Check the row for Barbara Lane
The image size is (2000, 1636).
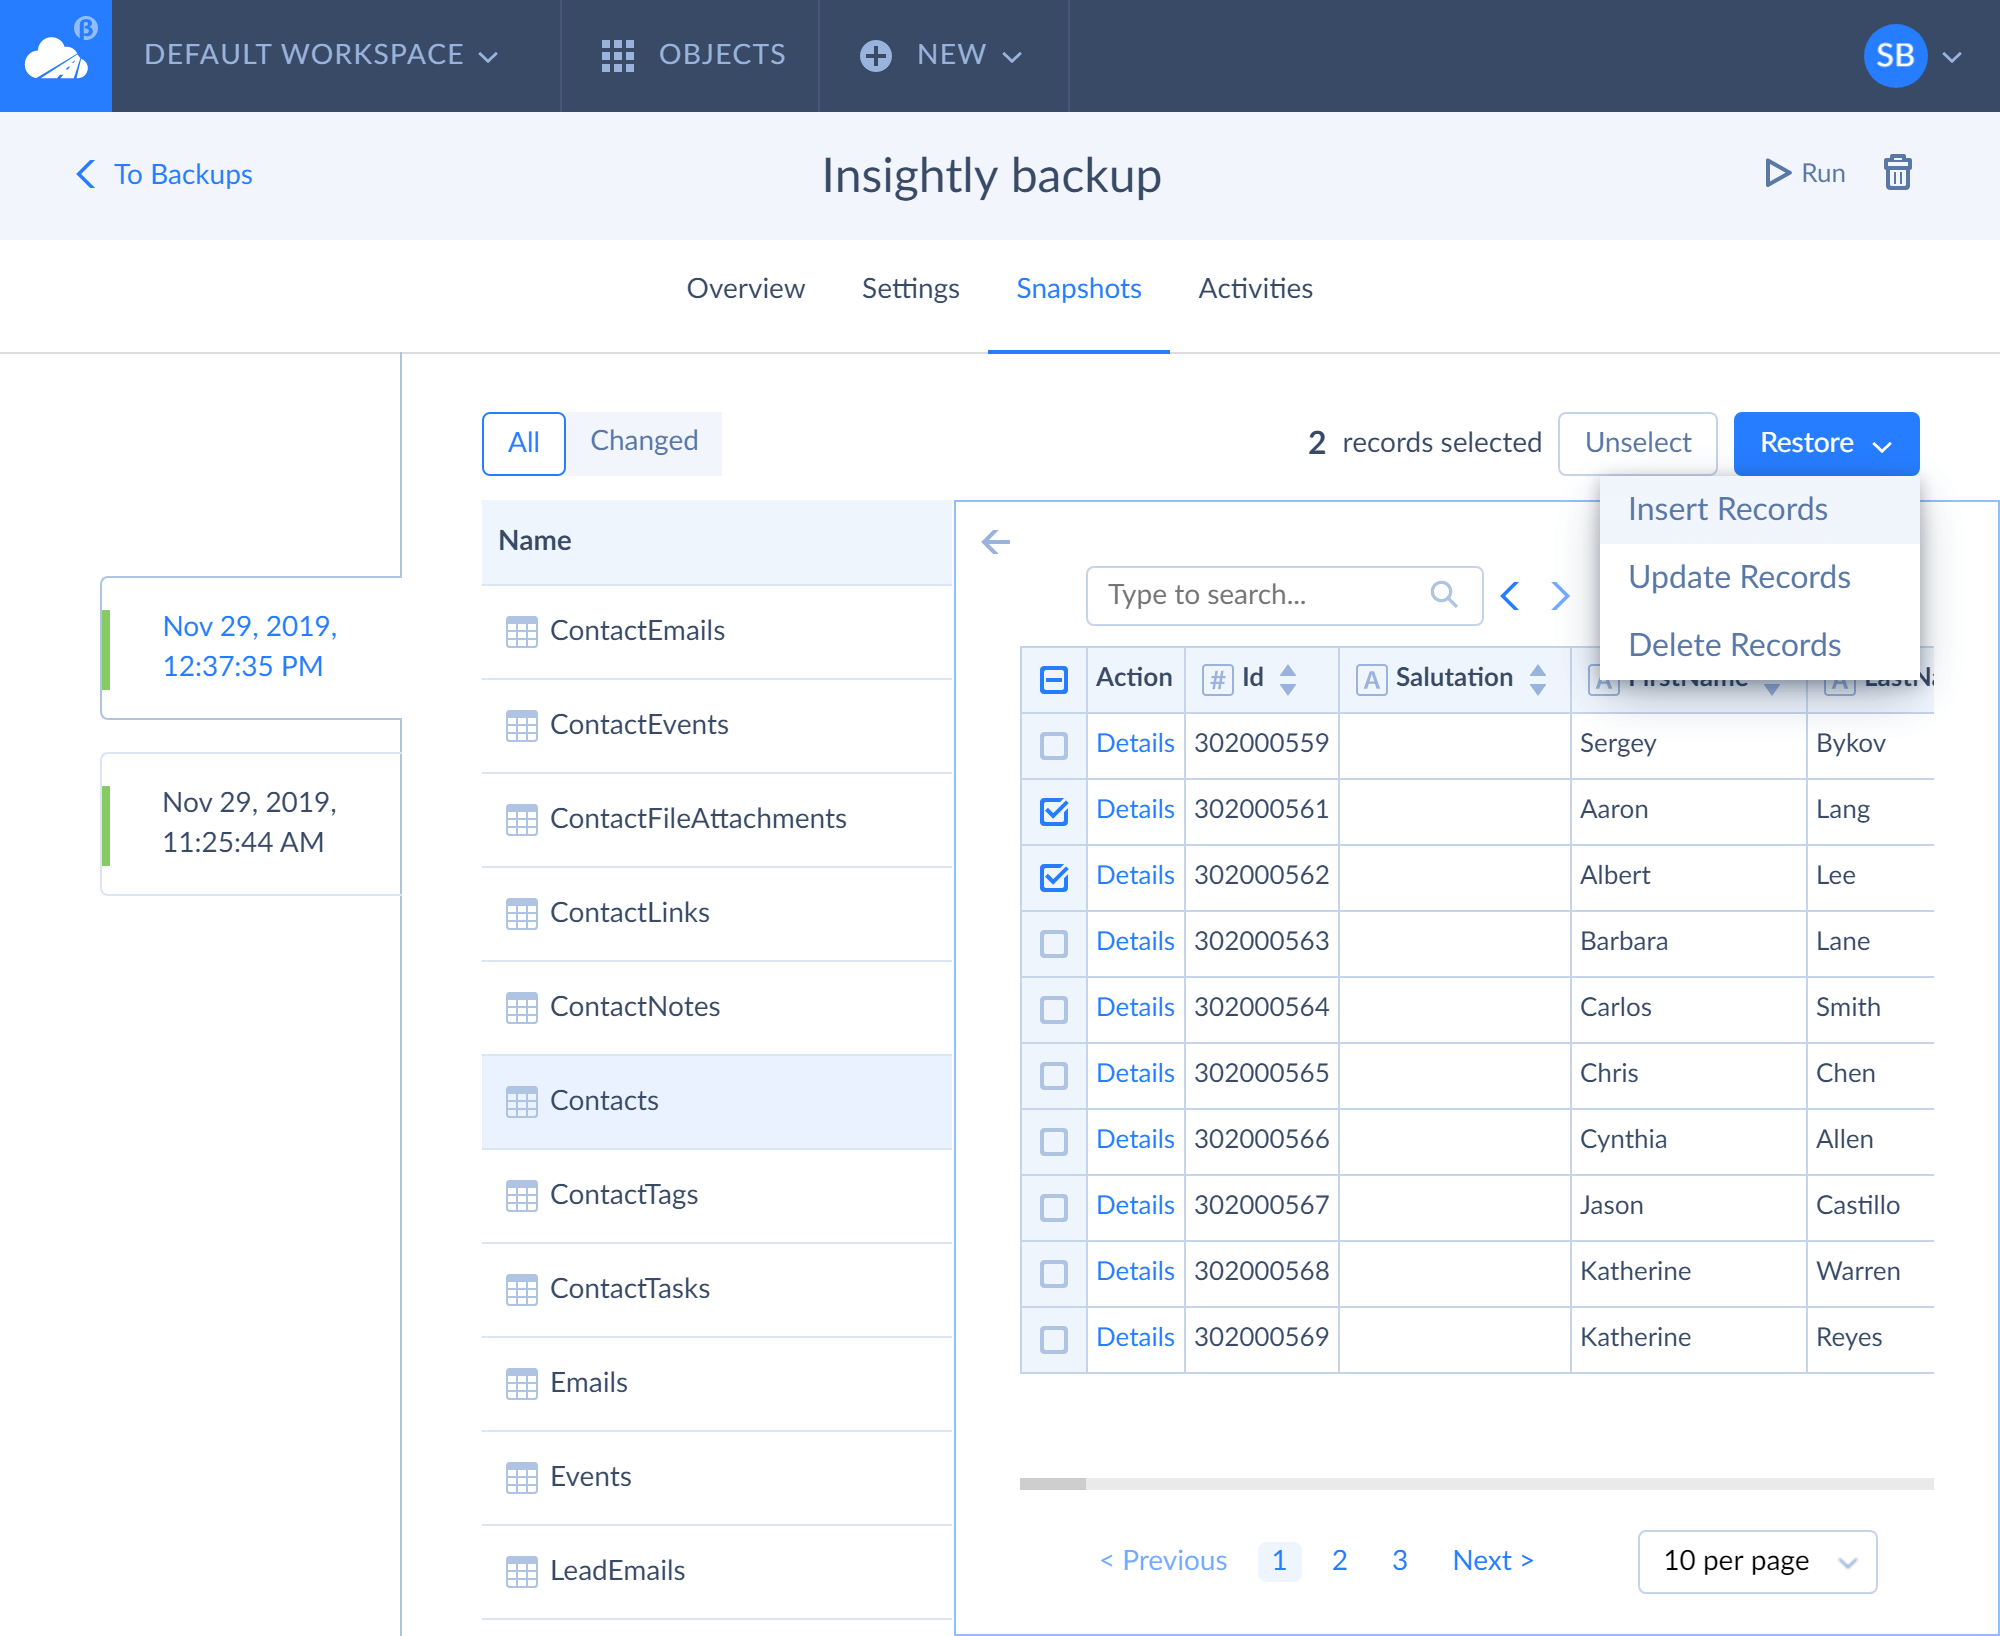tap(1054, 944)
